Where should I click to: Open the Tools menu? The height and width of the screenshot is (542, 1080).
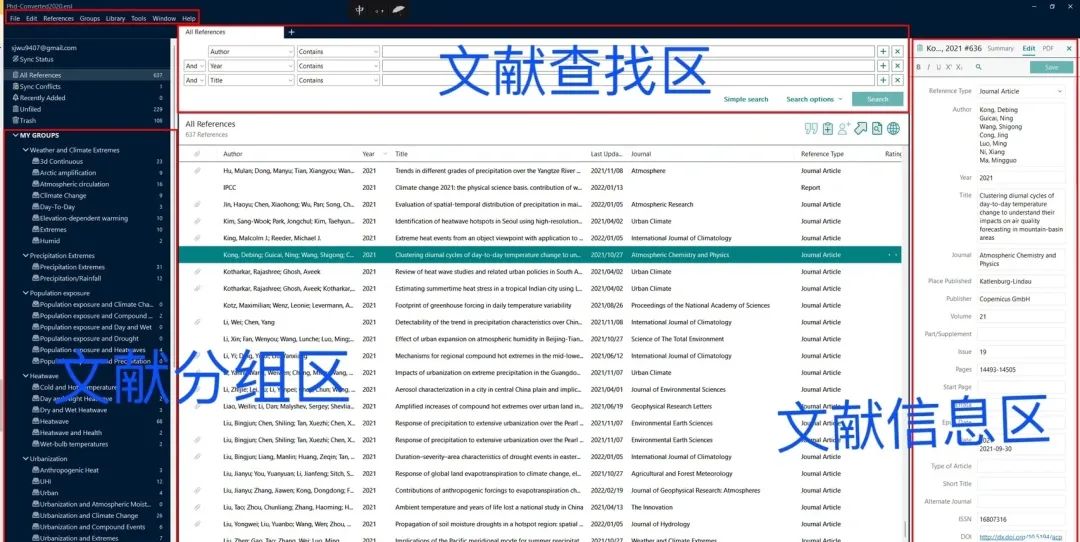[x=138, y=19]
